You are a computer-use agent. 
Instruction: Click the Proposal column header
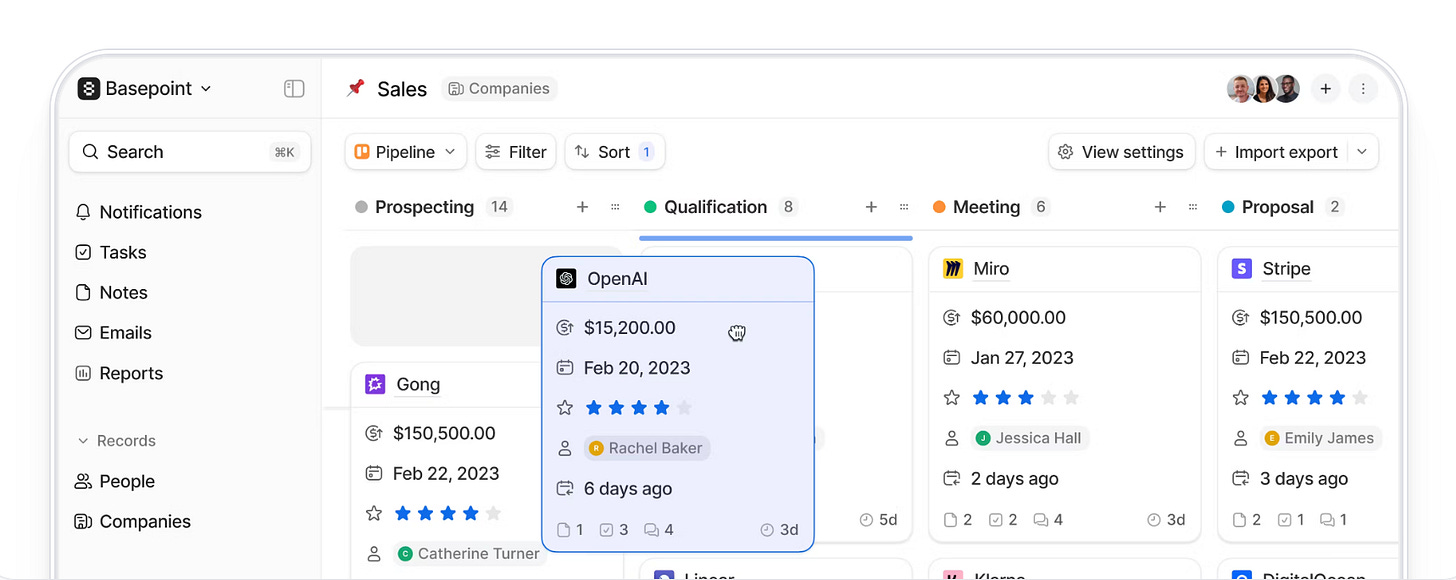pyautogui.click(x=1277, y=207)
